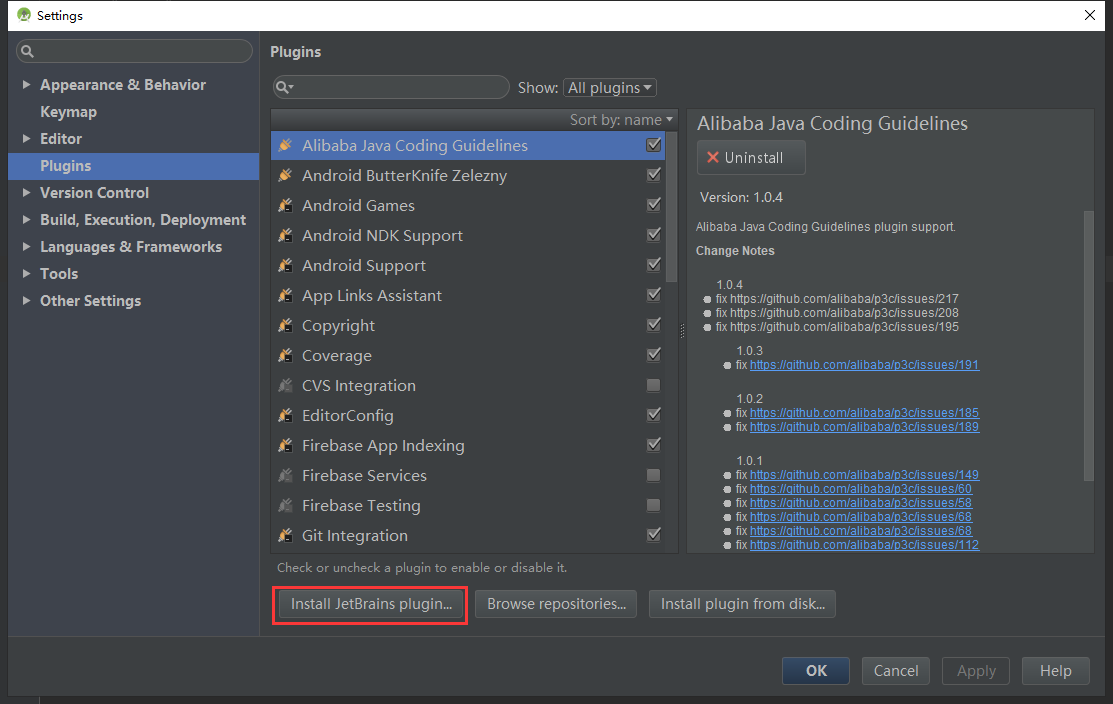Screen dimensions: 1113x704
Task: Click the plugin icon beside Android ButterKnife Zelezny
Action: click(x=285, y=175)
